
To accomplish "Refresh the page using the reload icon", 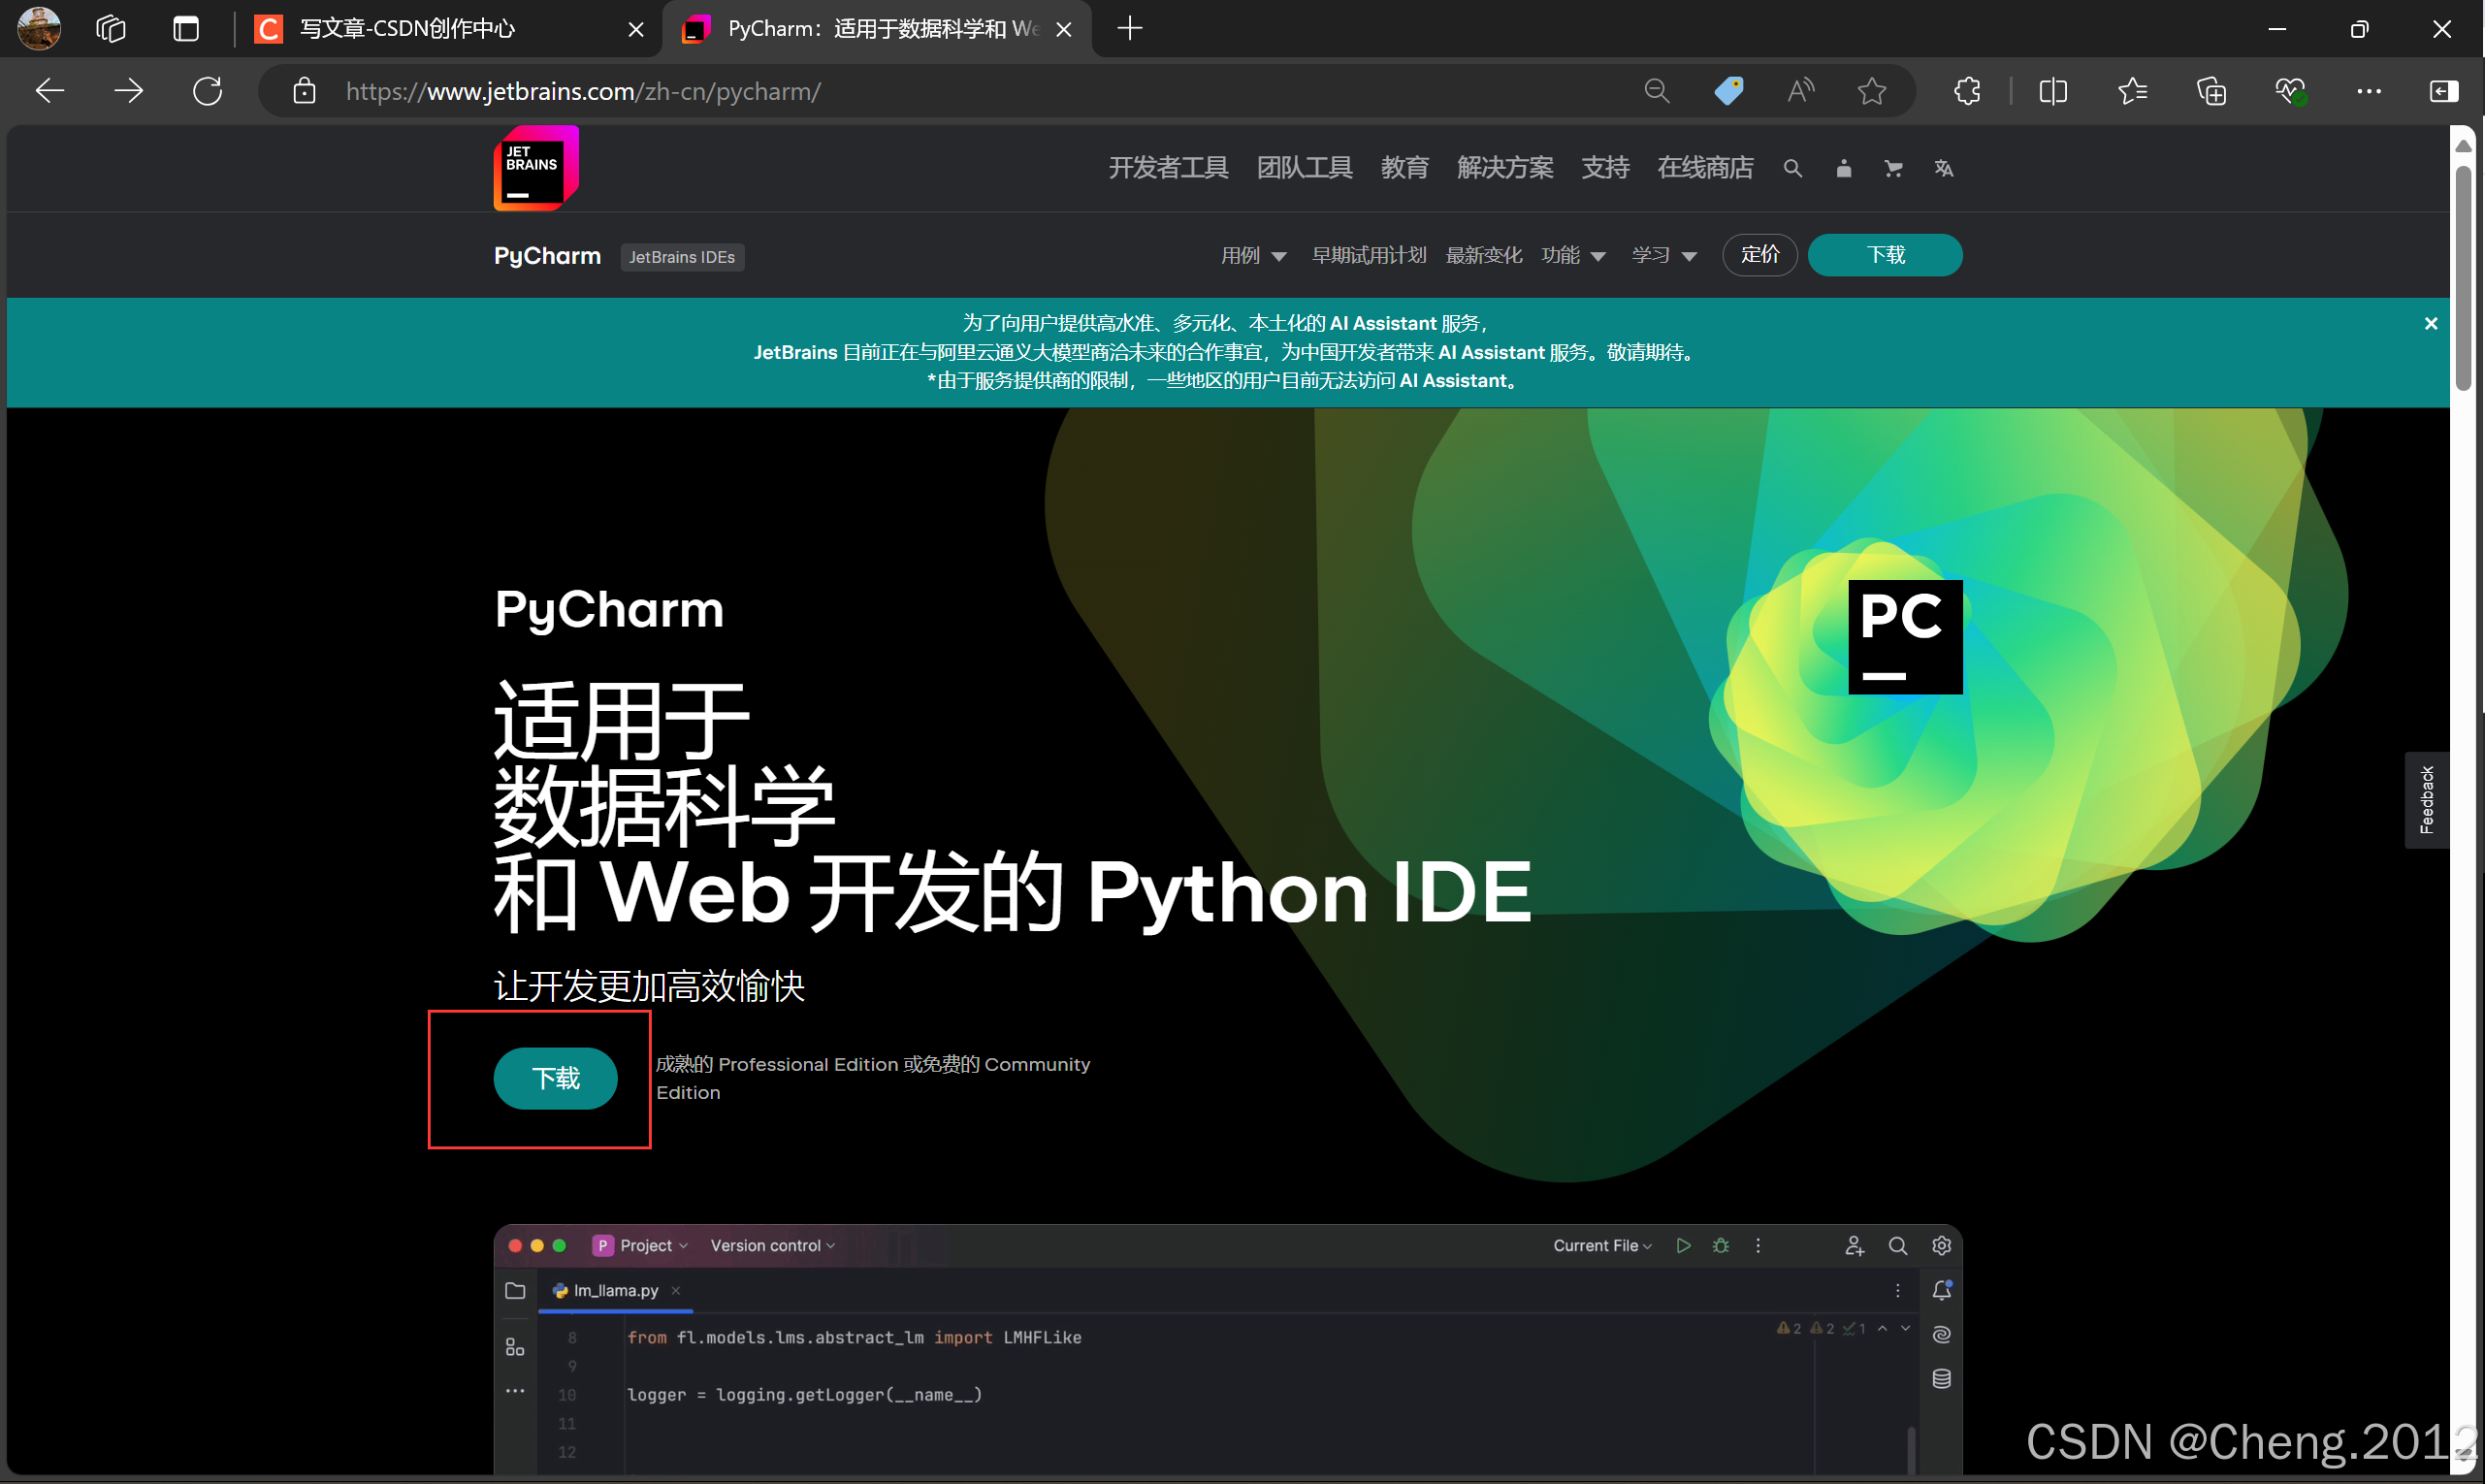I will coord(207,91).
